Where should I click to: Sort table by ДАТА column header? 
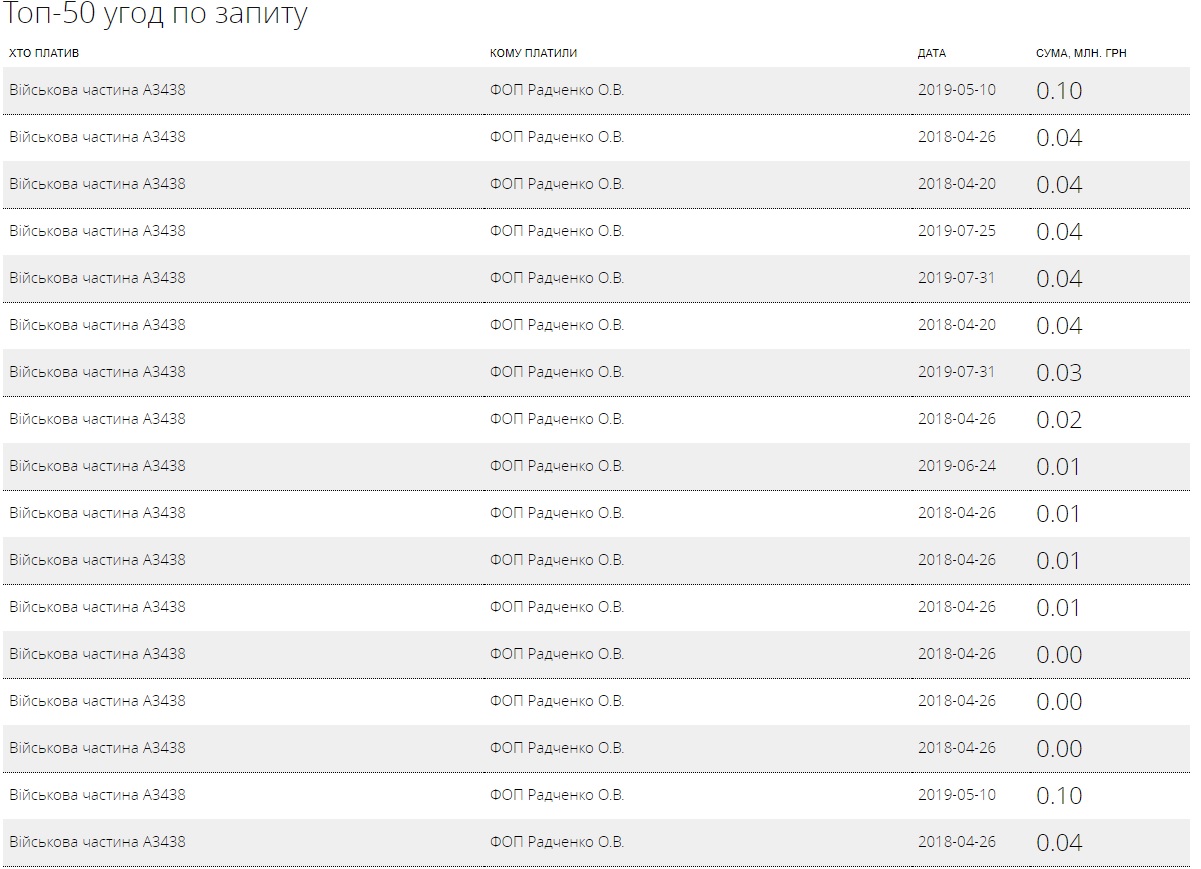point(931,53)
